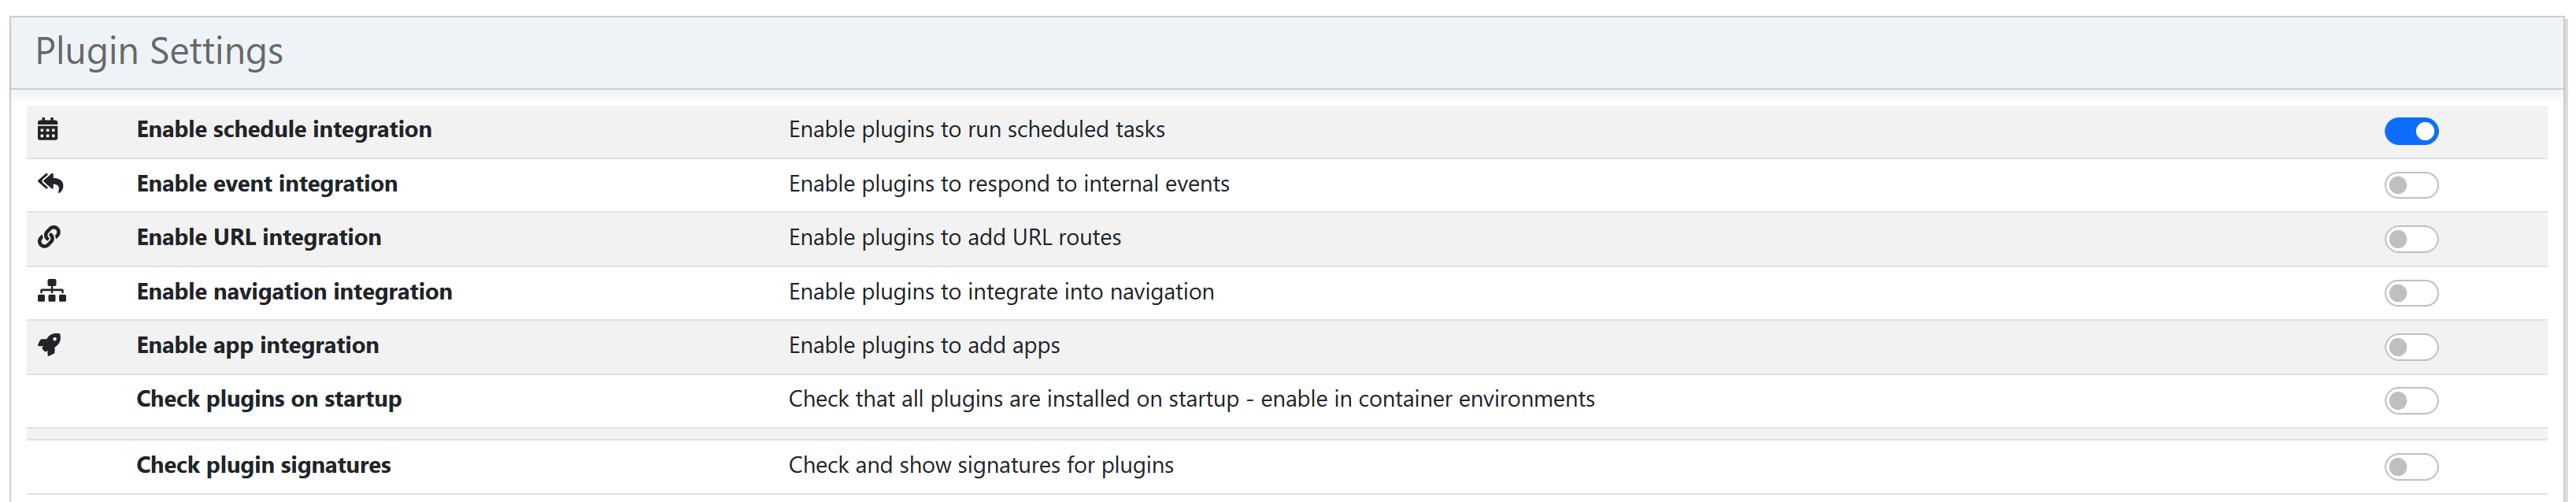The image size is (2576, 502).
Task: Click the 'Enable schedule integration' label
Action: (x=284, y=129)
